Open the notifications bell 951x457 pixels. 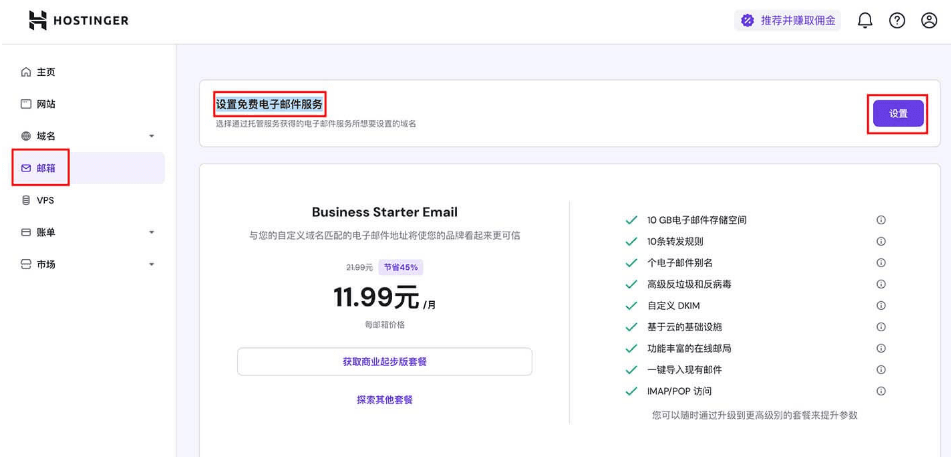865,20
